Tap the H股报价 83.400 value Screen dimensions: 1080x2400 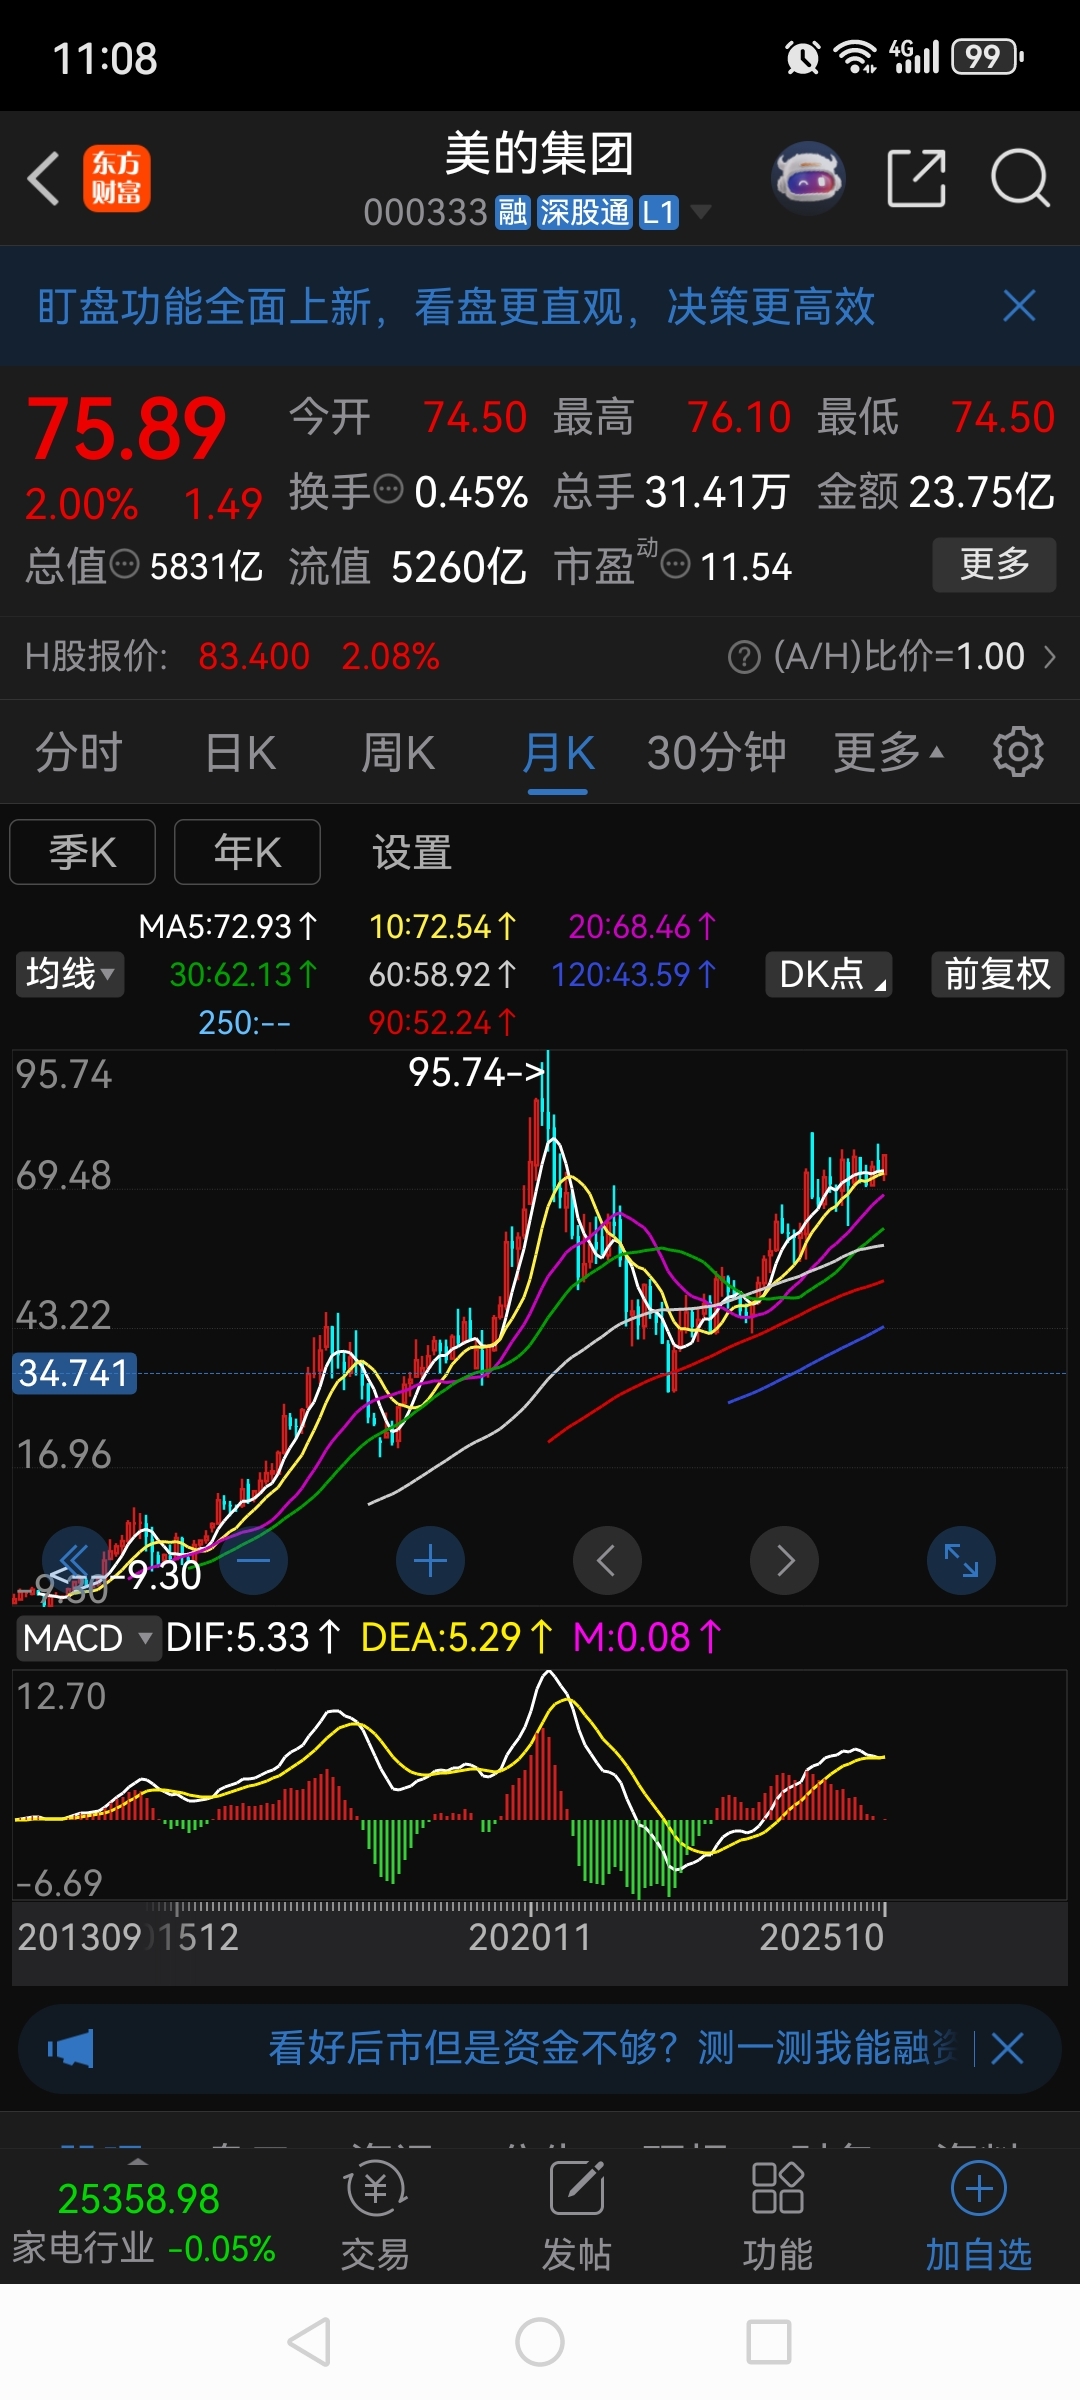coord(254,657)
